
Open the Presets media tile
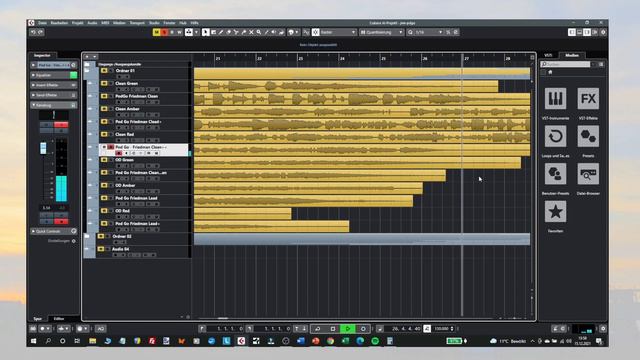coord(588,136)
